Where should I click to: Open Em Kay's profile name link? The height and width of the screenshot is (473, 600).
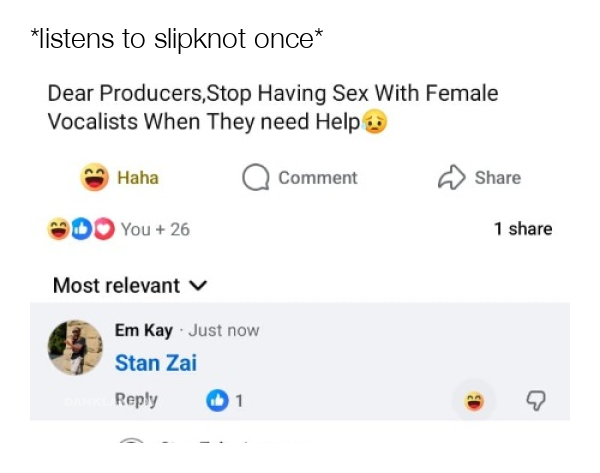(143, 331)
